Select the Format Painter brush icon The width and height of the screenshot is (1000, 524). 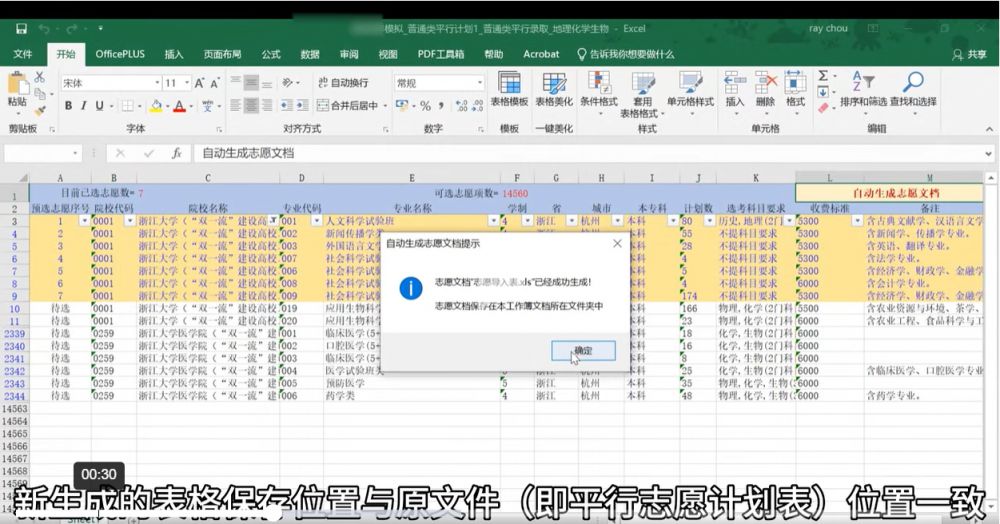click(40, 110)
